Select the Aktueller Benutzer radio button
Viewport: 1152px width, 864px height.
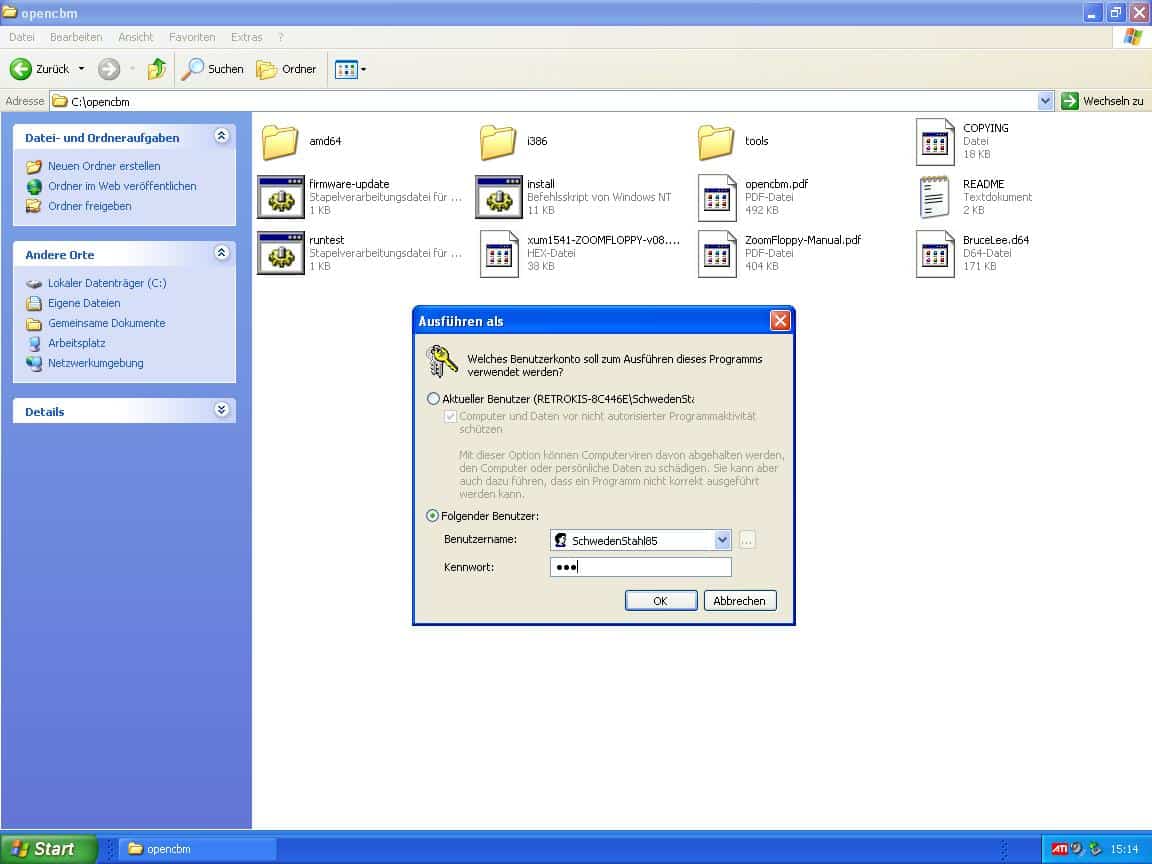coord(433,399)
